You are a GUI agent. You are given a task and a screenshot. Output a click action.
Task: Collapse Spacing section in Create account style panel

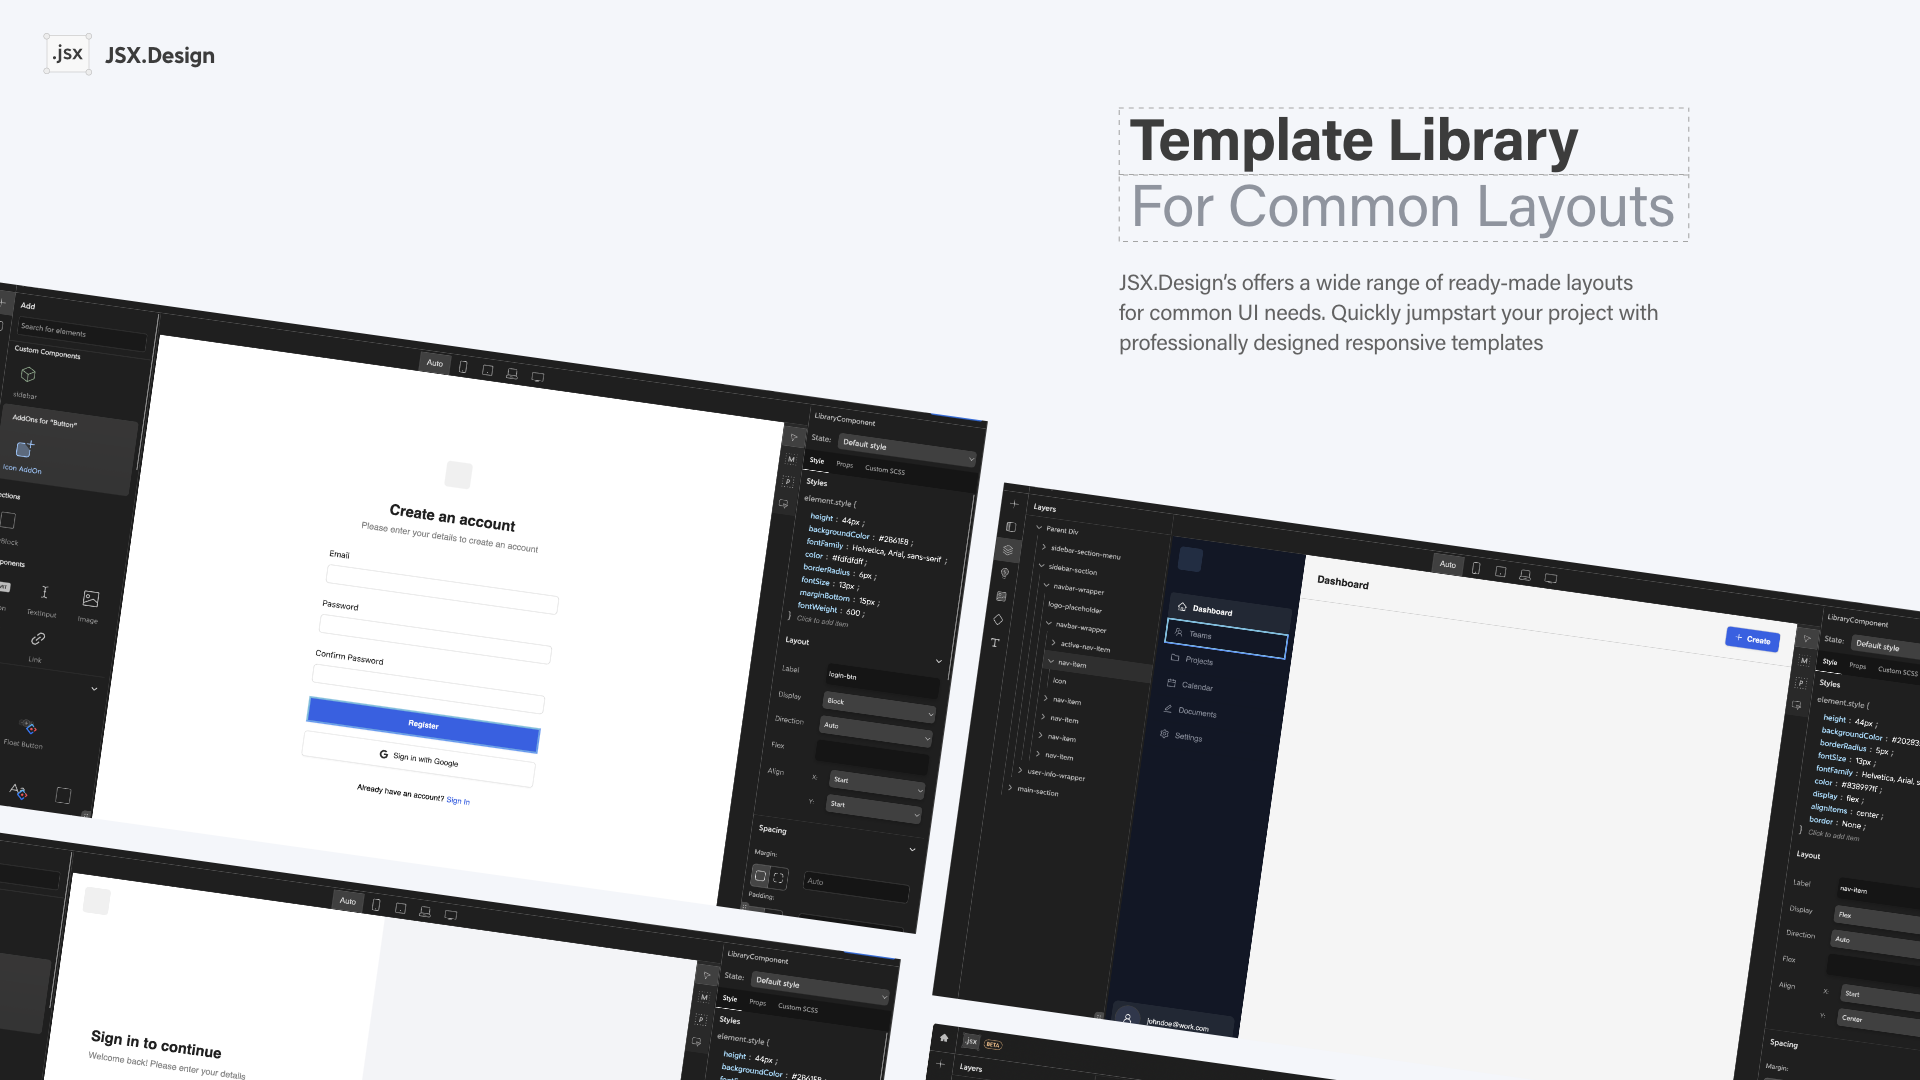912,849
